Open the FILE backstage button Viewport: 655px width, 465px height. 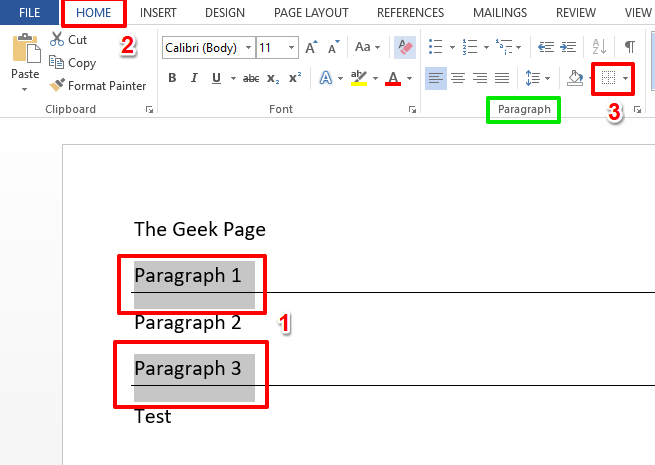[29, 13]
